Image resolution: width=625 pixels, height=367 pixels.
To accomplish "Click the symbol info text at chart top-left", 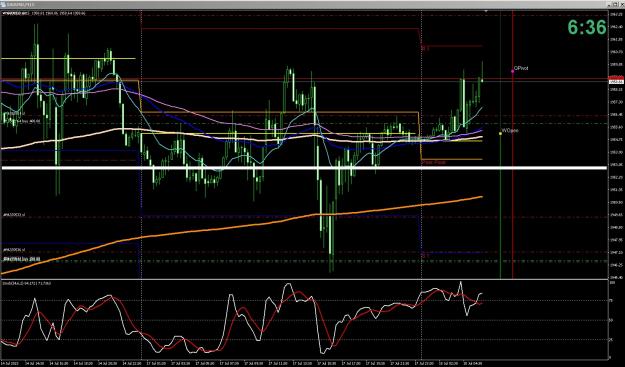I will (44, 13).
